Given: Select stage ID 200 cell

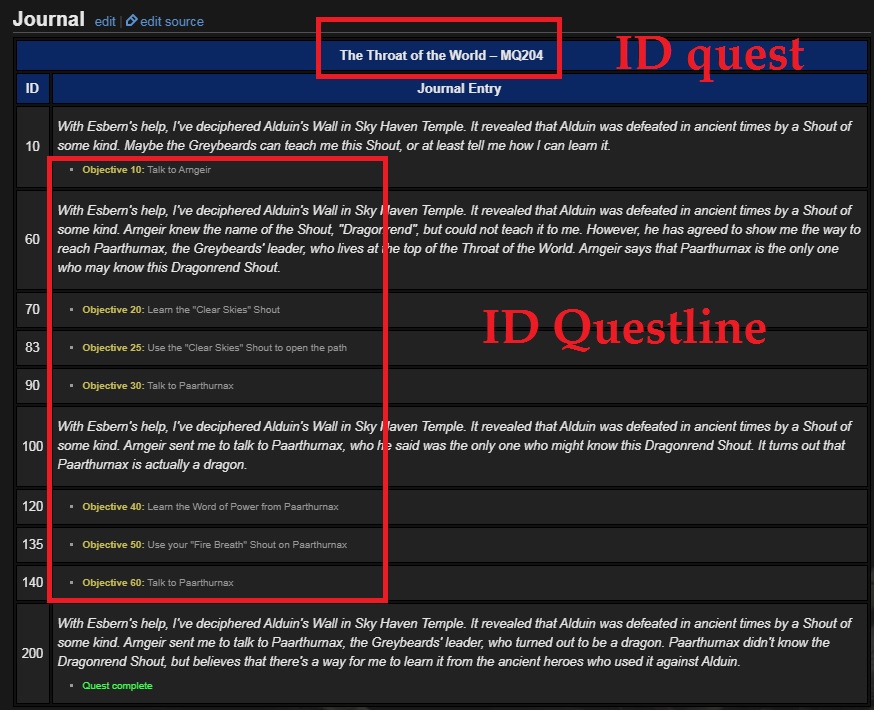Looking at the screenshot, I should 32,653.
